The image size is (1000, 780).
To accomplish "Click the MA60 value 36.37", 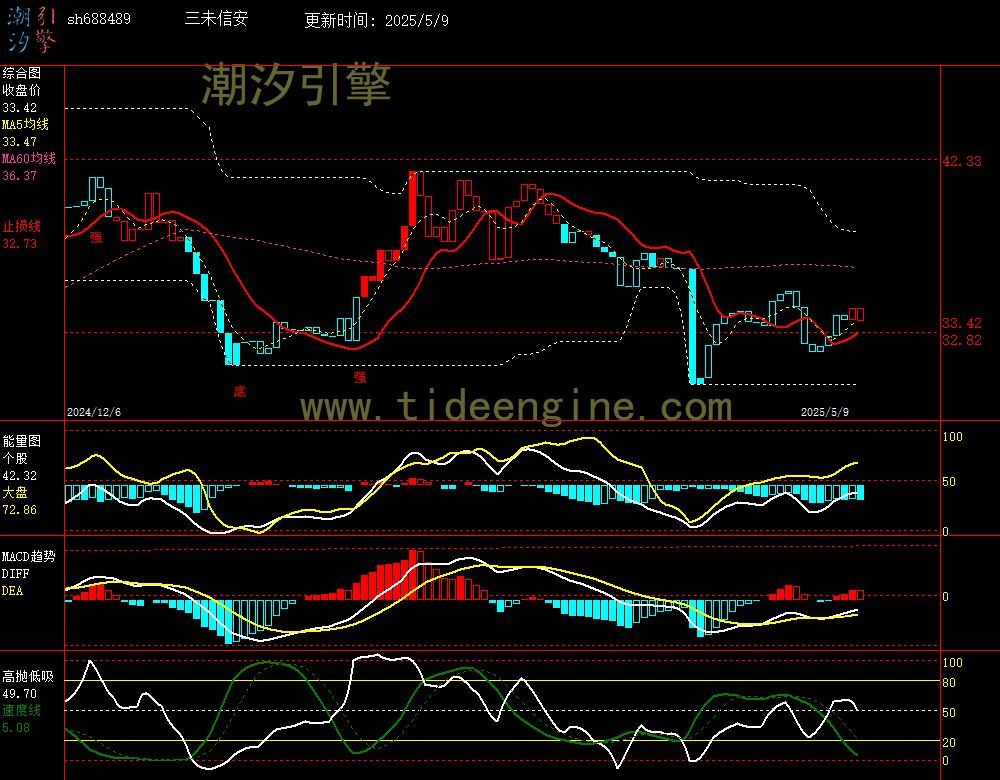I will pyautogui.click(x=20, y=175).
